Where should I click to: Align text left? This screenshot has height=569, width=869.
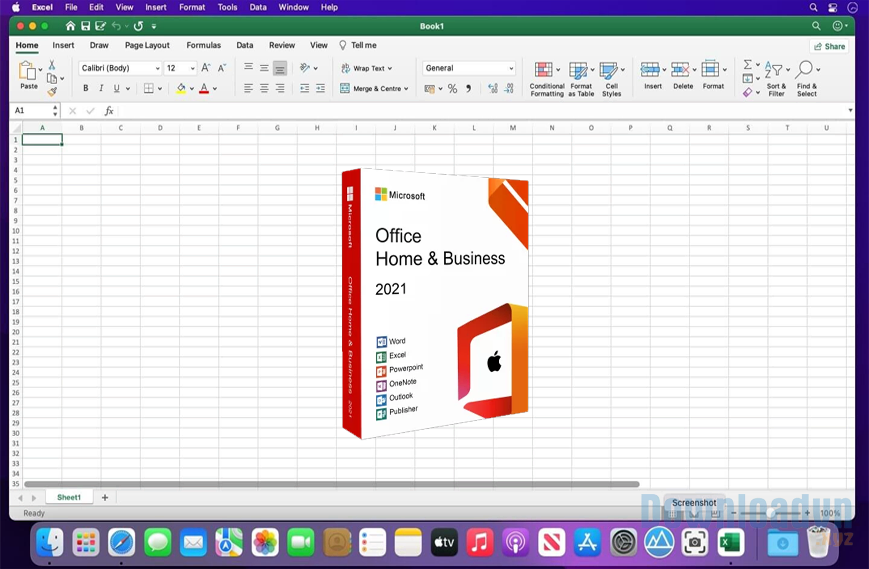click(248, 88)
